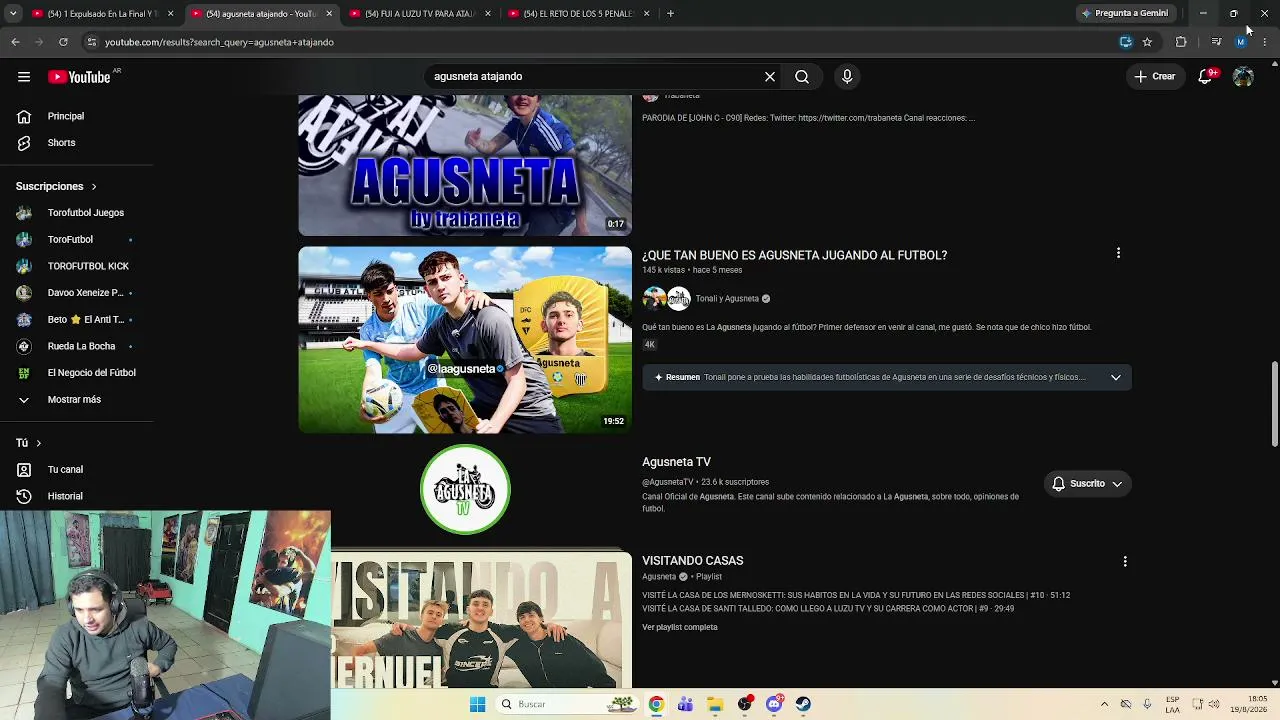Click the page vertical scrollbar thumb
The width and height of the screenshot is (1280, 720).
click(1274, 404)
